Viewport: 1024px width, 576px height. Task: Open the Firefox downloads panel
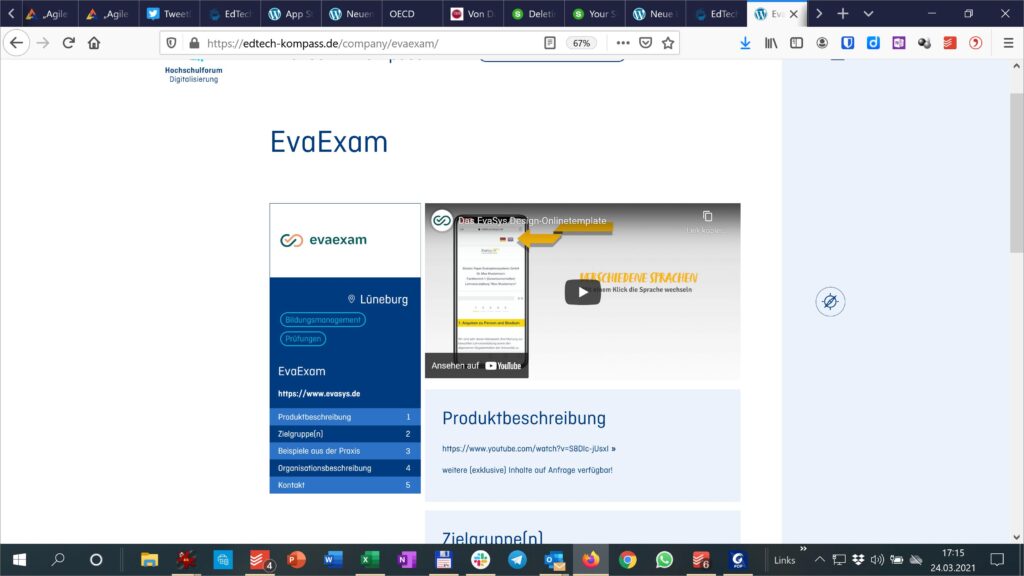(745, 43)
